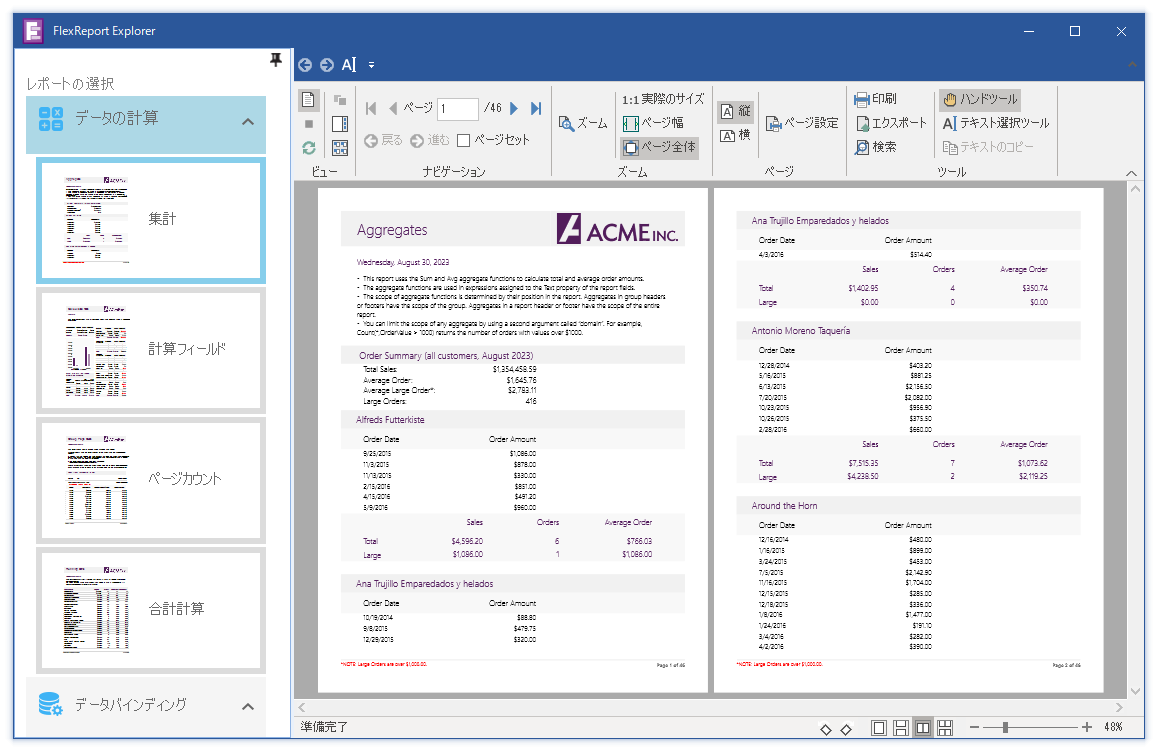Go to the next page
This screenshot has width=1162, height=756.
pos(514,108)
